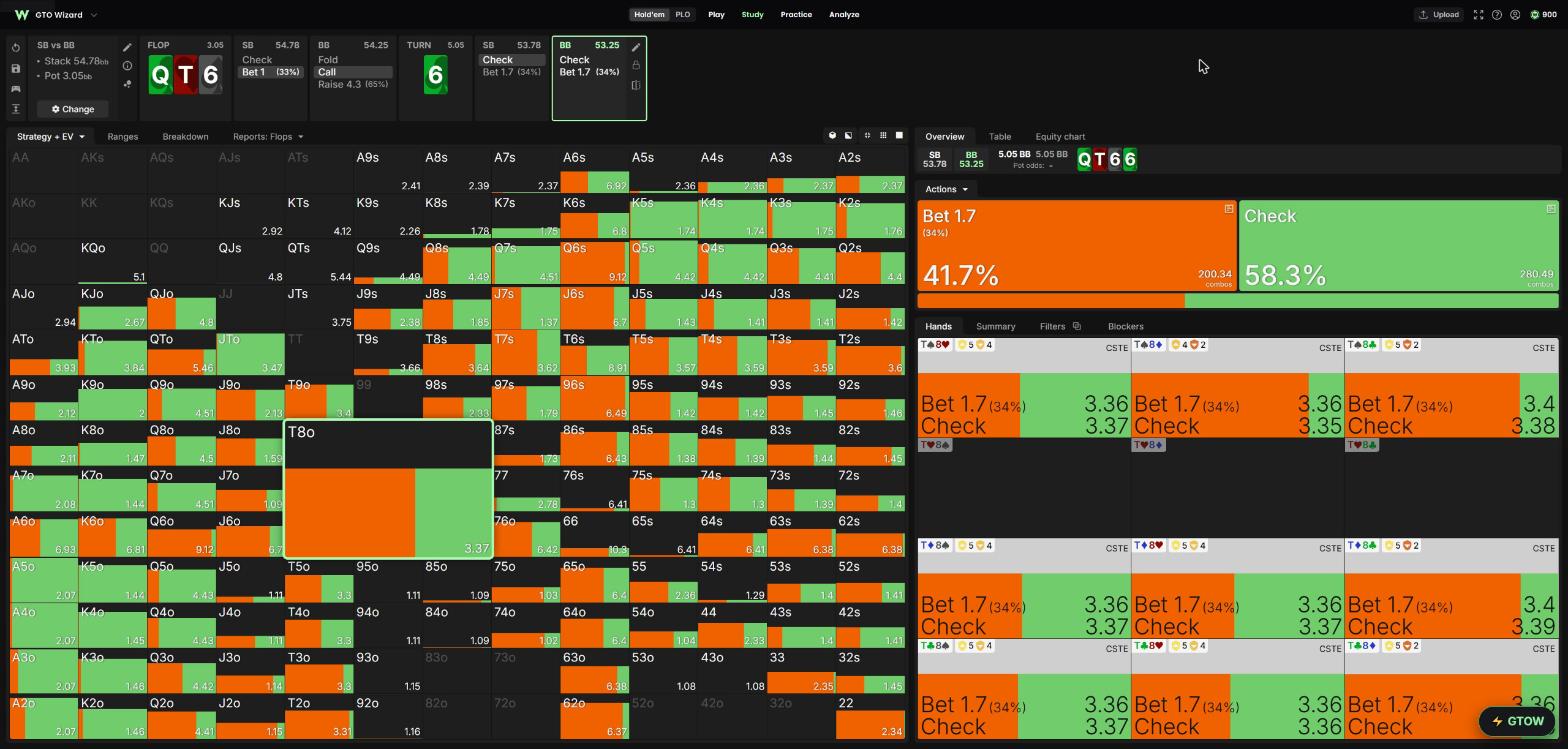Click the game controller practice icon

click(16, 88)
